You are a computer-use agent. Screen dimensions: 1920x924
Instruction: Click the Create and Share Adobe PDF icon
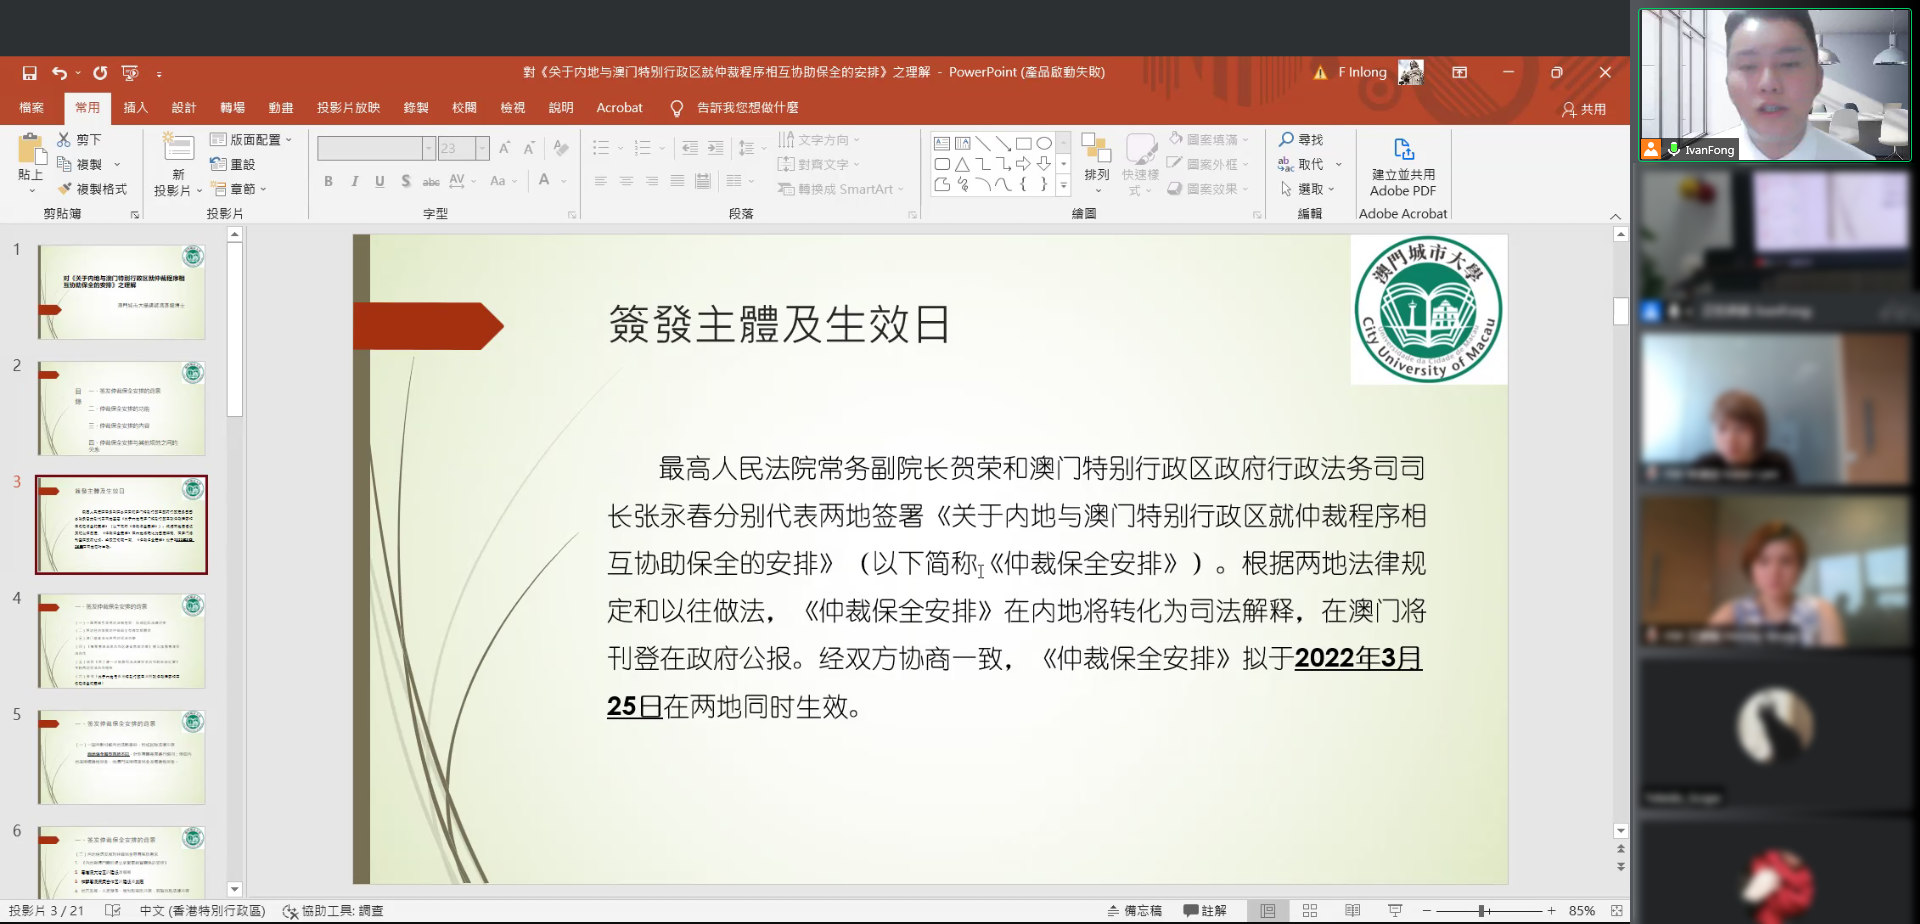point(1403,149)
